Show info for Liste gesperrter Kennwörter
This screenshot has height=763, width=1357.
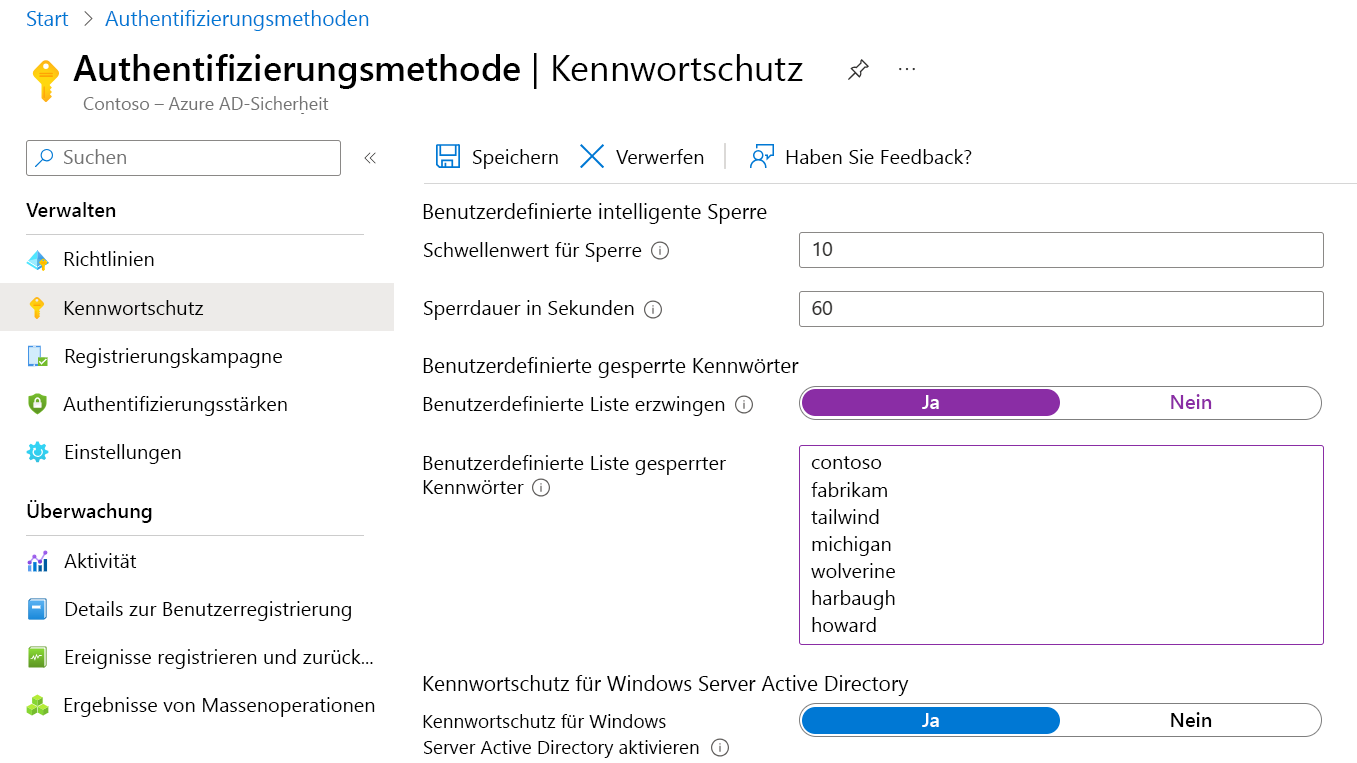541,488
